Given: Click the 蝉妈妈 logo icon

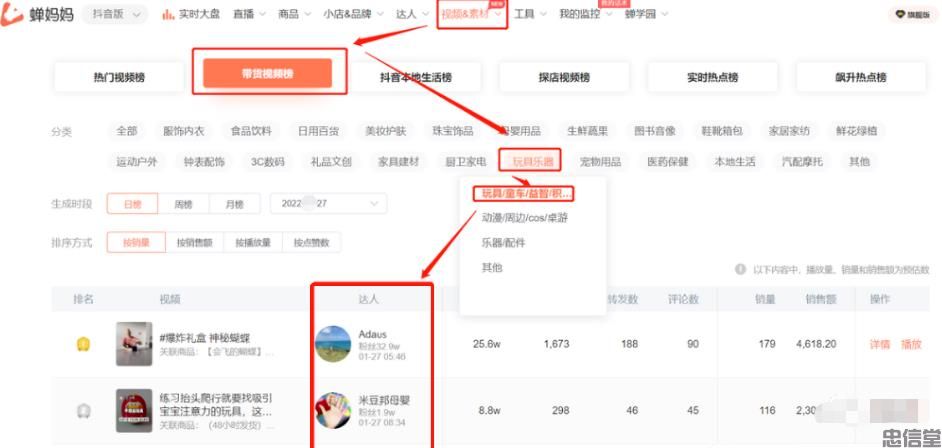Looking at the screenshot, I should (x=12, y=14).
